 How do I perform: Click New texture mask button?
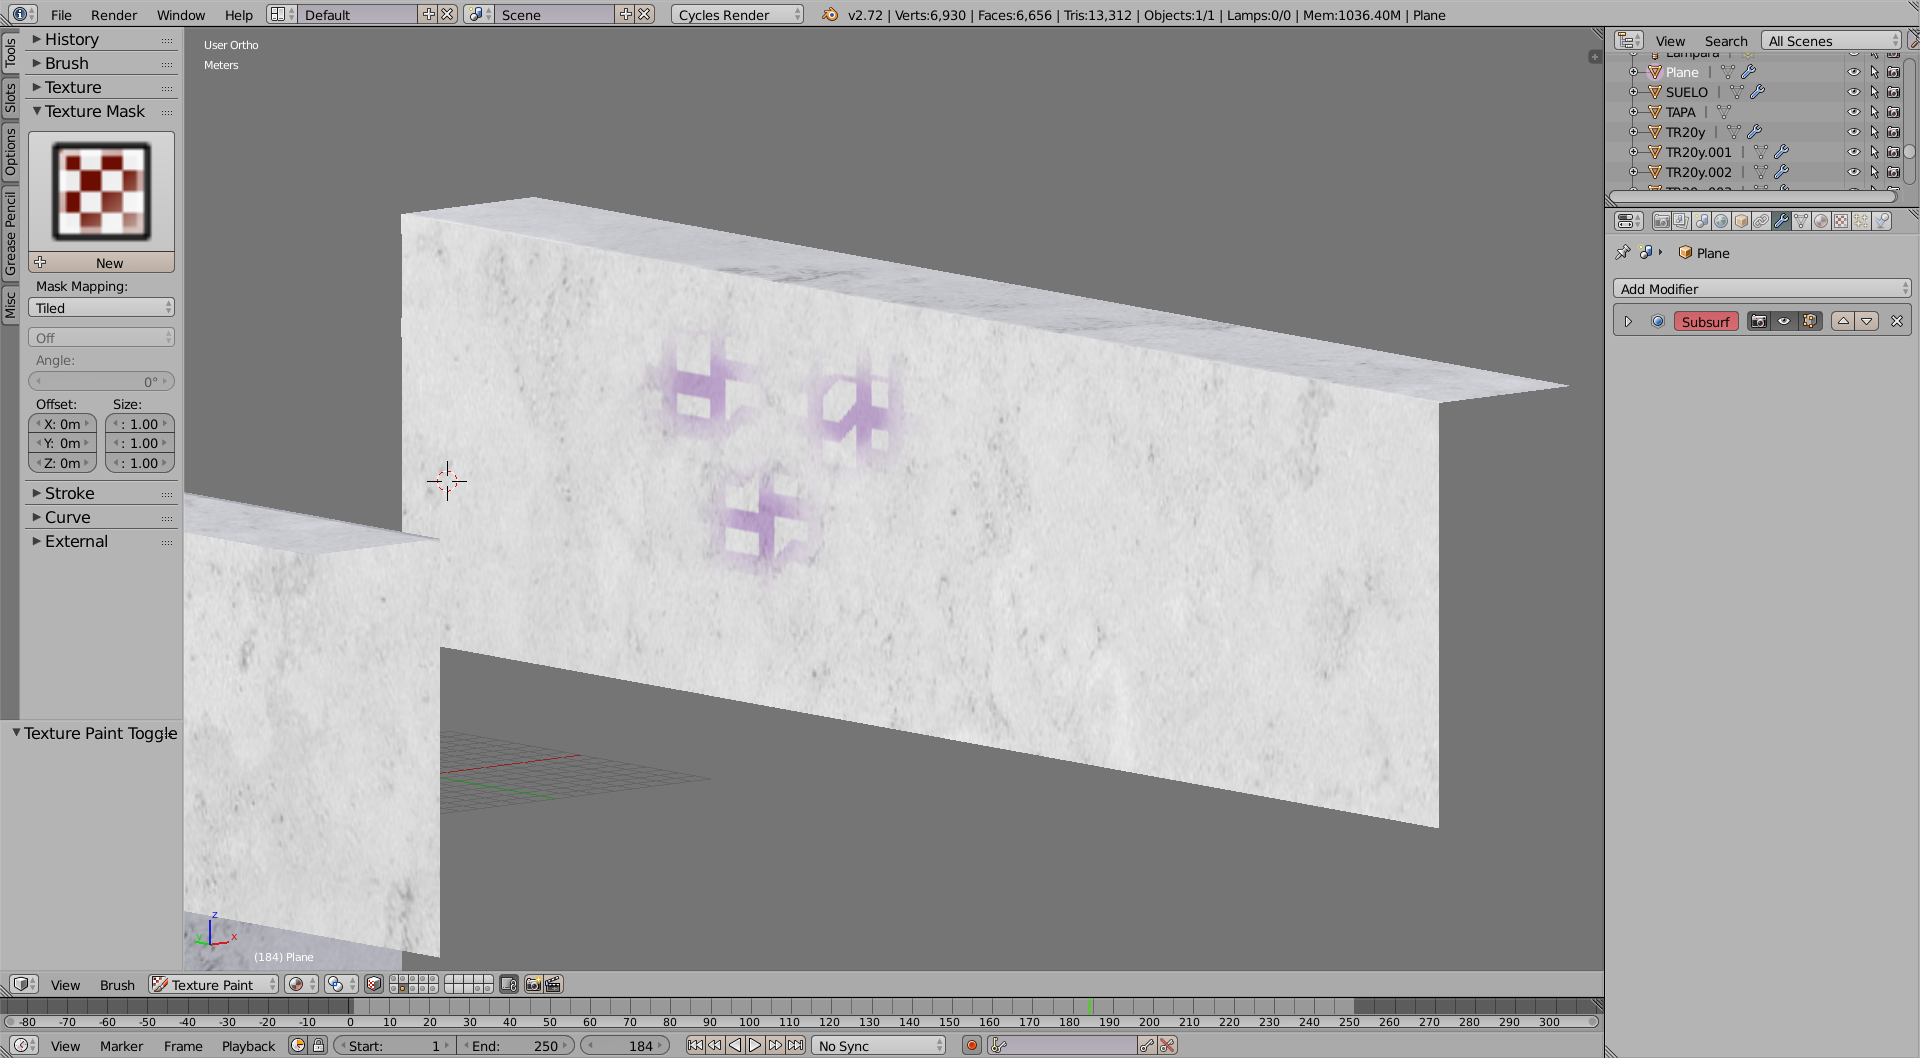point(101,263)
